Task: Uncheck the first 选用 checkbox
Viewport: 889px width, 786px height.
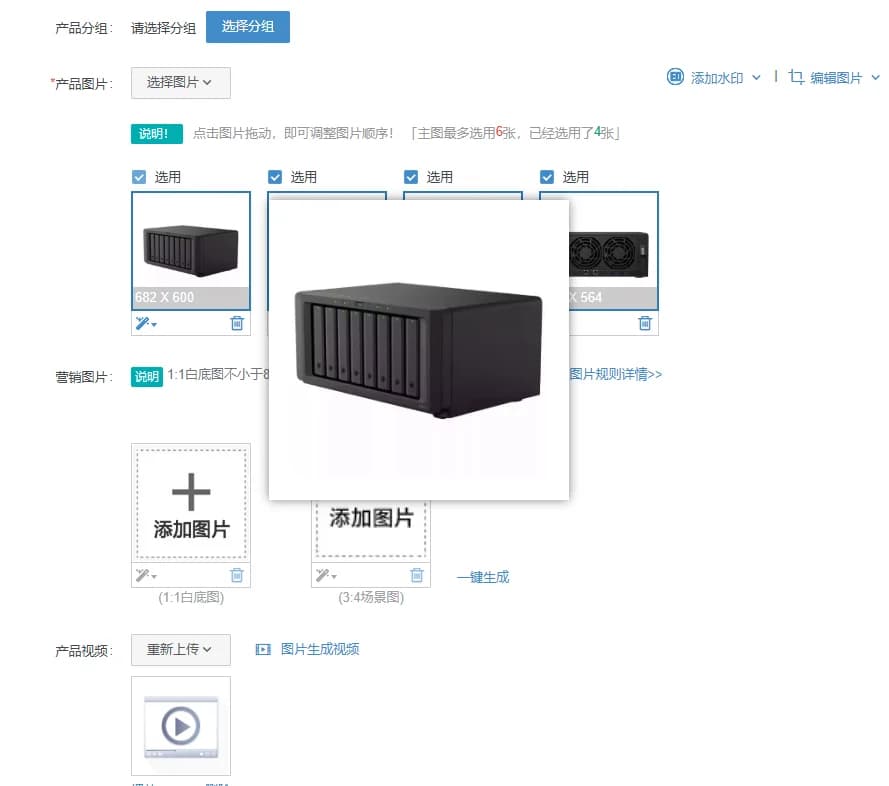Action: click(x=139, y=177)
